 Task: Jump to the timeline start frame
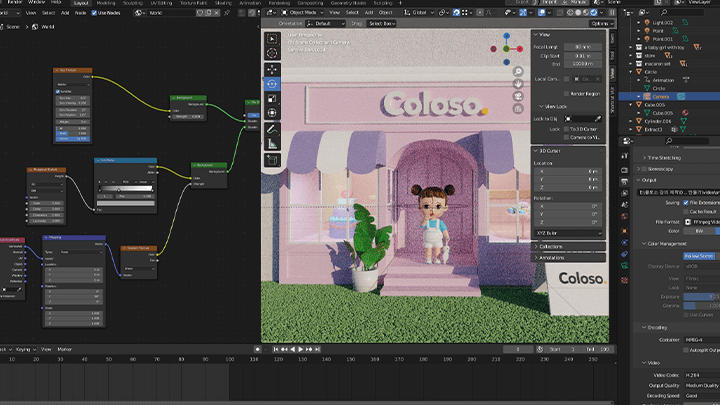[276, 349]
